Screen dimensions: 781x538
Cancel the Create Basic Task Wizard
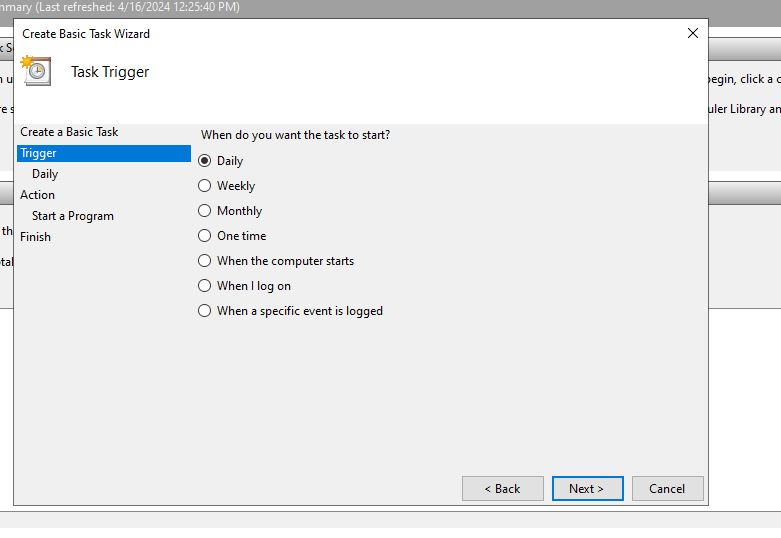click(667, 489)
